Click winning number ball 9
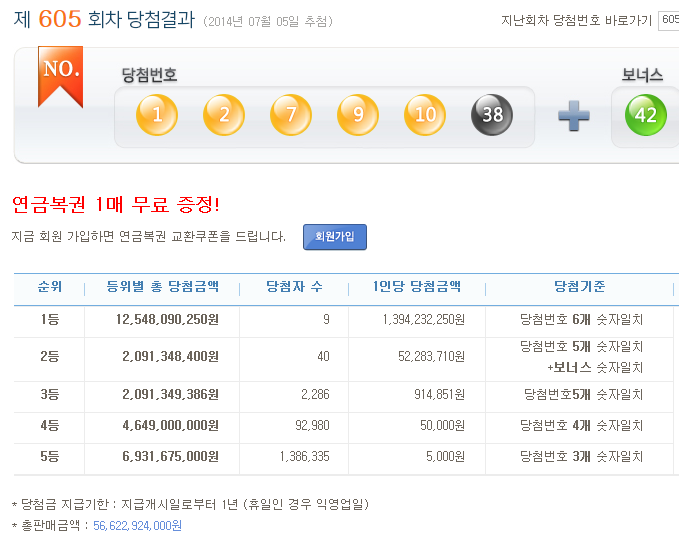 (358, 115)
